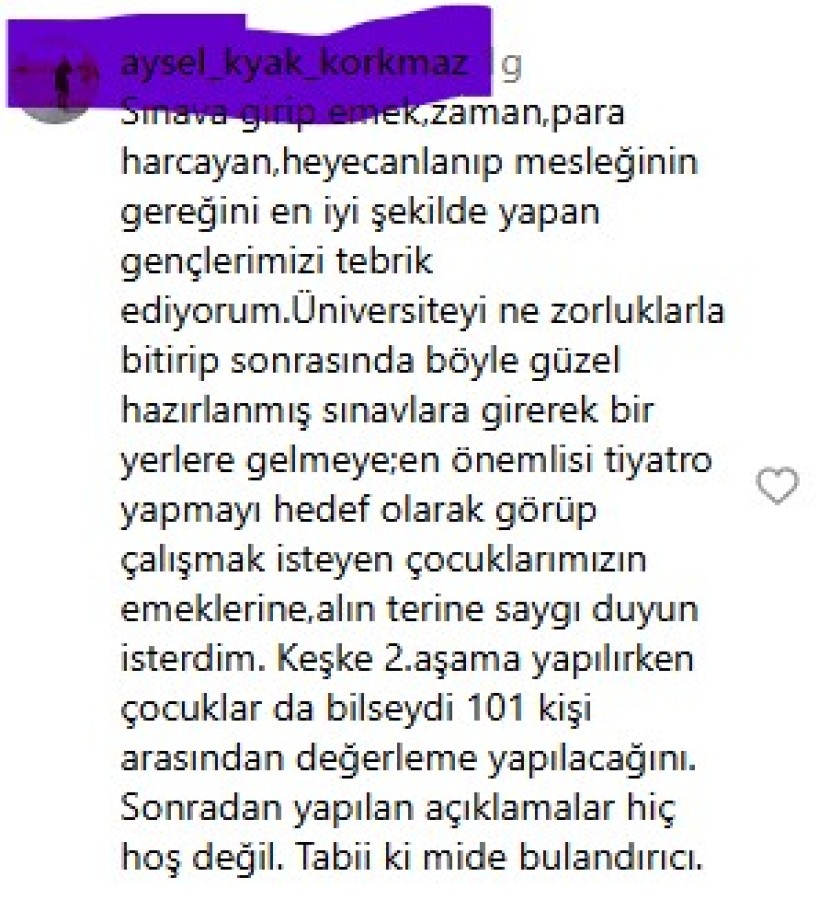
Task: Click the line starting 'harcayan,heyecanlanıp'
Action: (x=409, y=163)
